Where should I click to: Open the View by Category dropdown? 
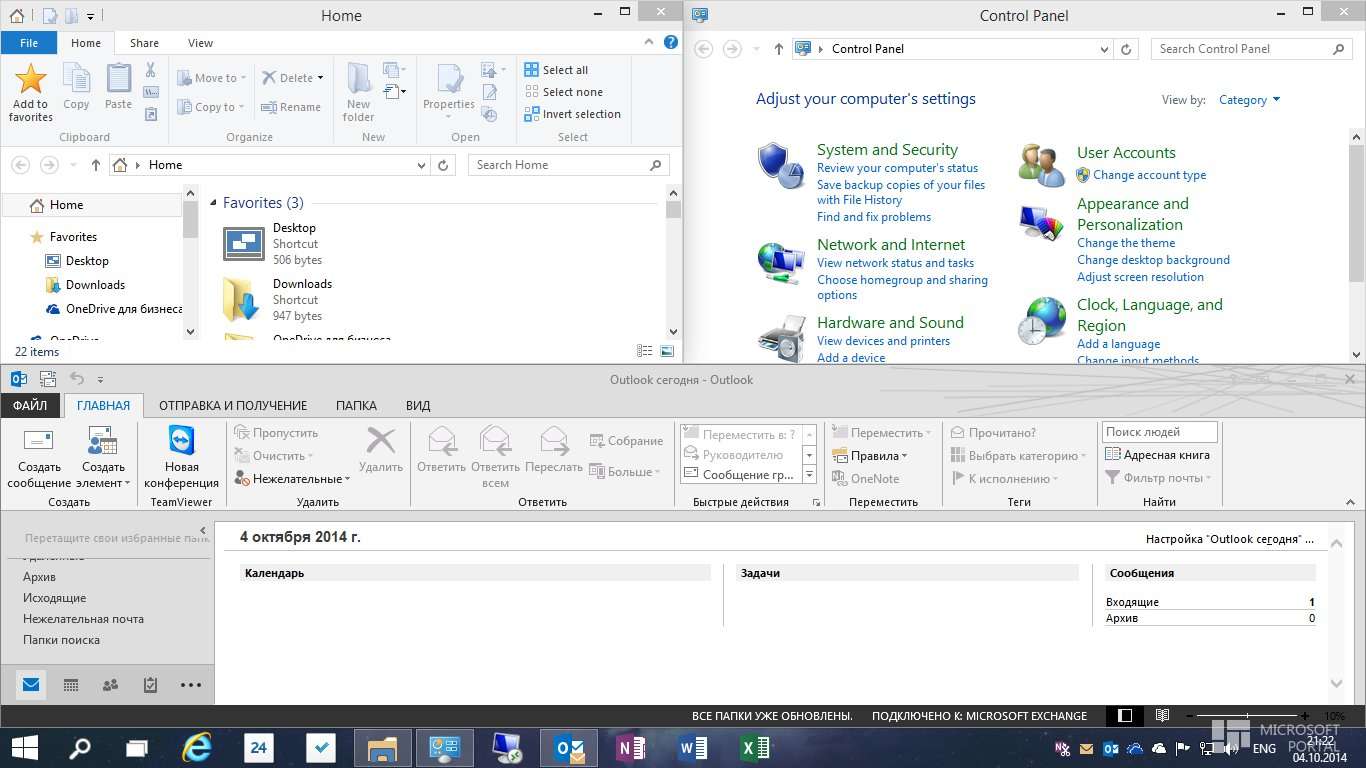tap(1249, 100)
